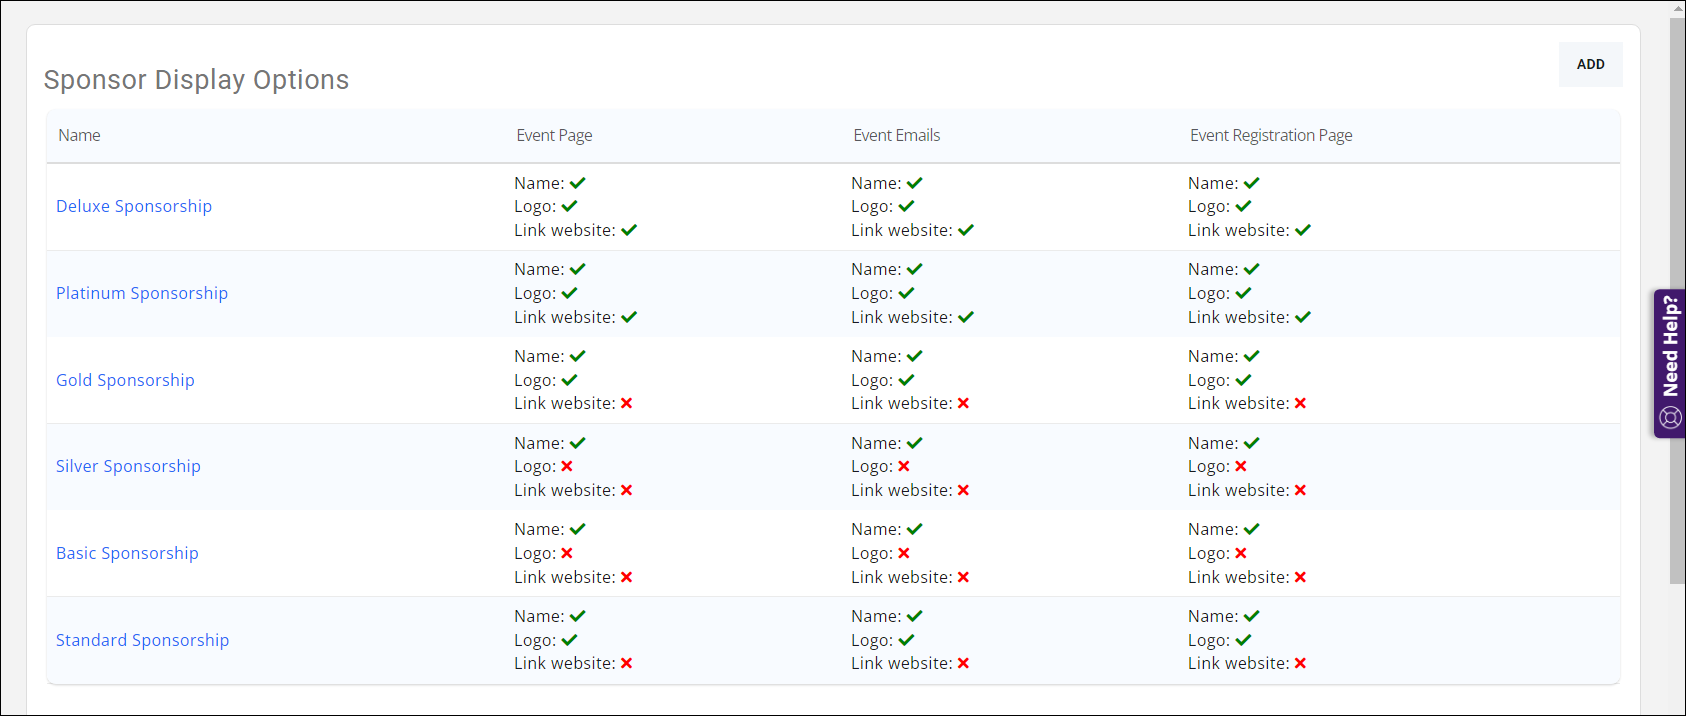Click the red X for Standard Sponsorship Link website in Event Page
The width and height of the screenshot is (1686, 716).
coord(628,662)
